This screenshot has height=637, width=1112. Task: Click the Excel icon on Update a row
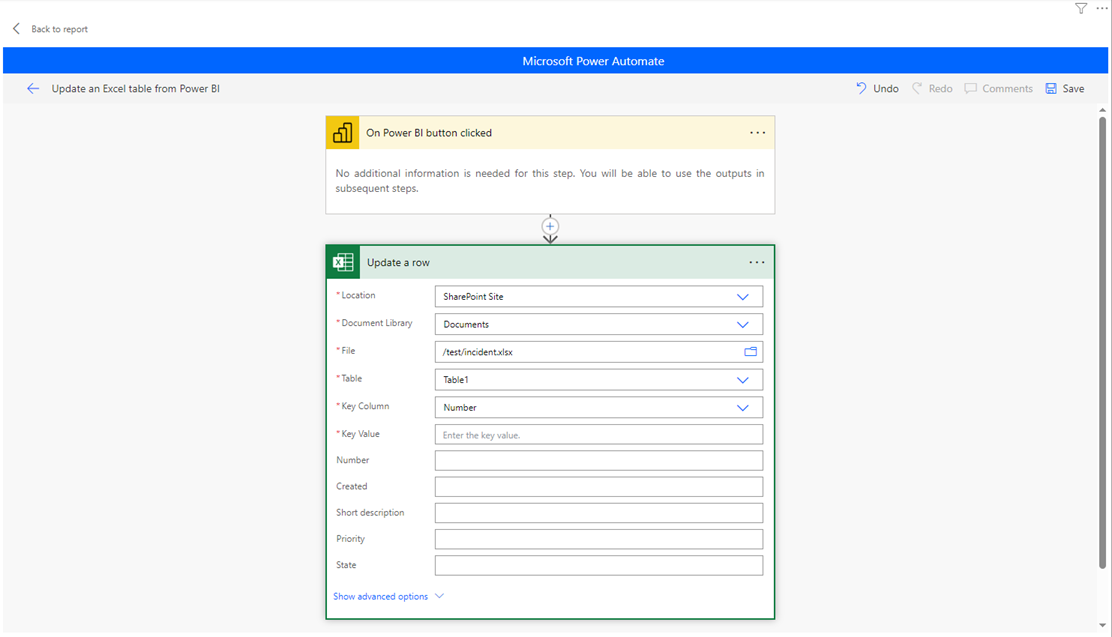click(x=343, y=262)
